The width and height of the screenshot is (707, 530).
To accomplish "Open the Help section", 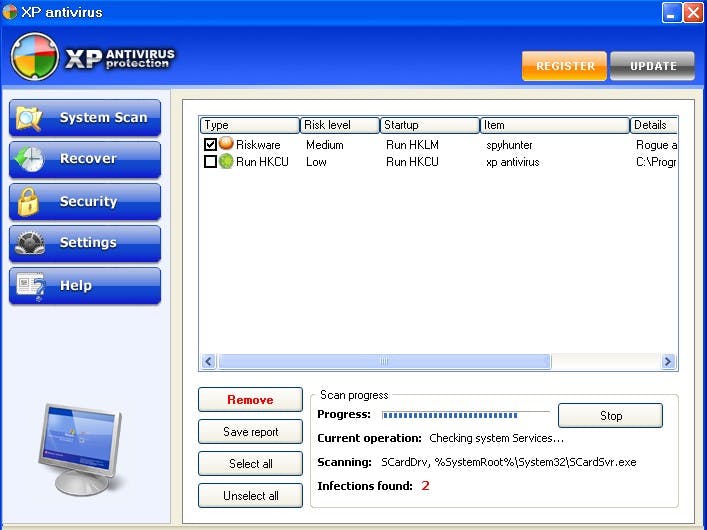I will [x=85, y=286].
